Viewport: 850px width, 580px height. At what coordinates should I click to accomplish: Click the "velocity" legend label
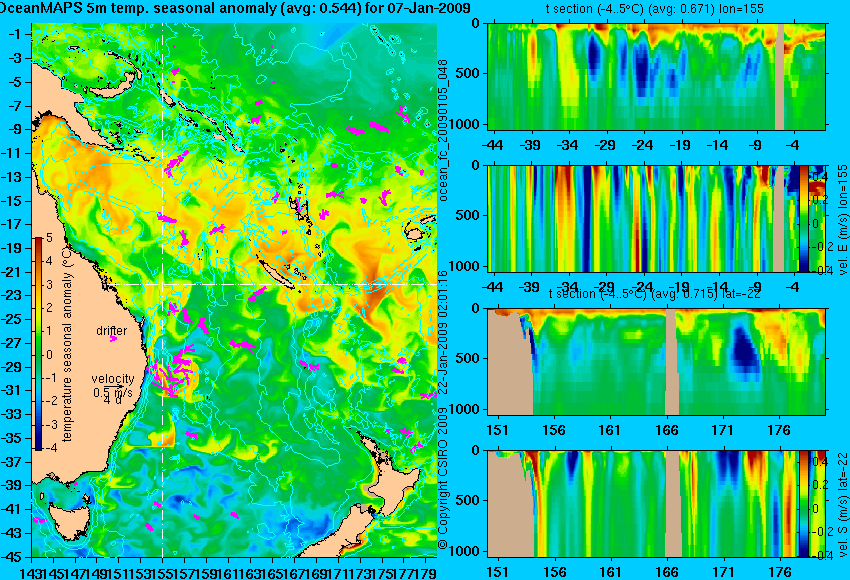pyautogui.click(x=113, y=379)
